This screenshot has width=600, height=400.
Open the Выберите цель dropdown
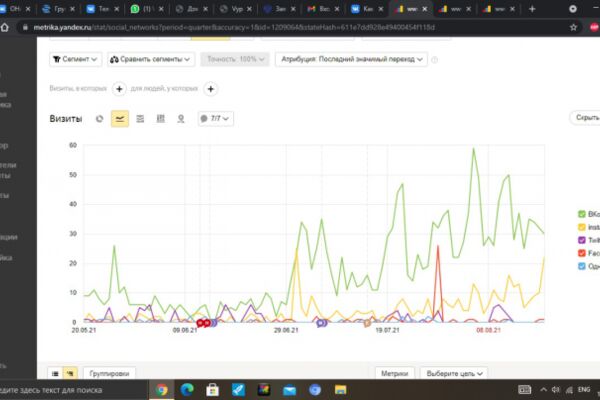click(x=454, y=373)
